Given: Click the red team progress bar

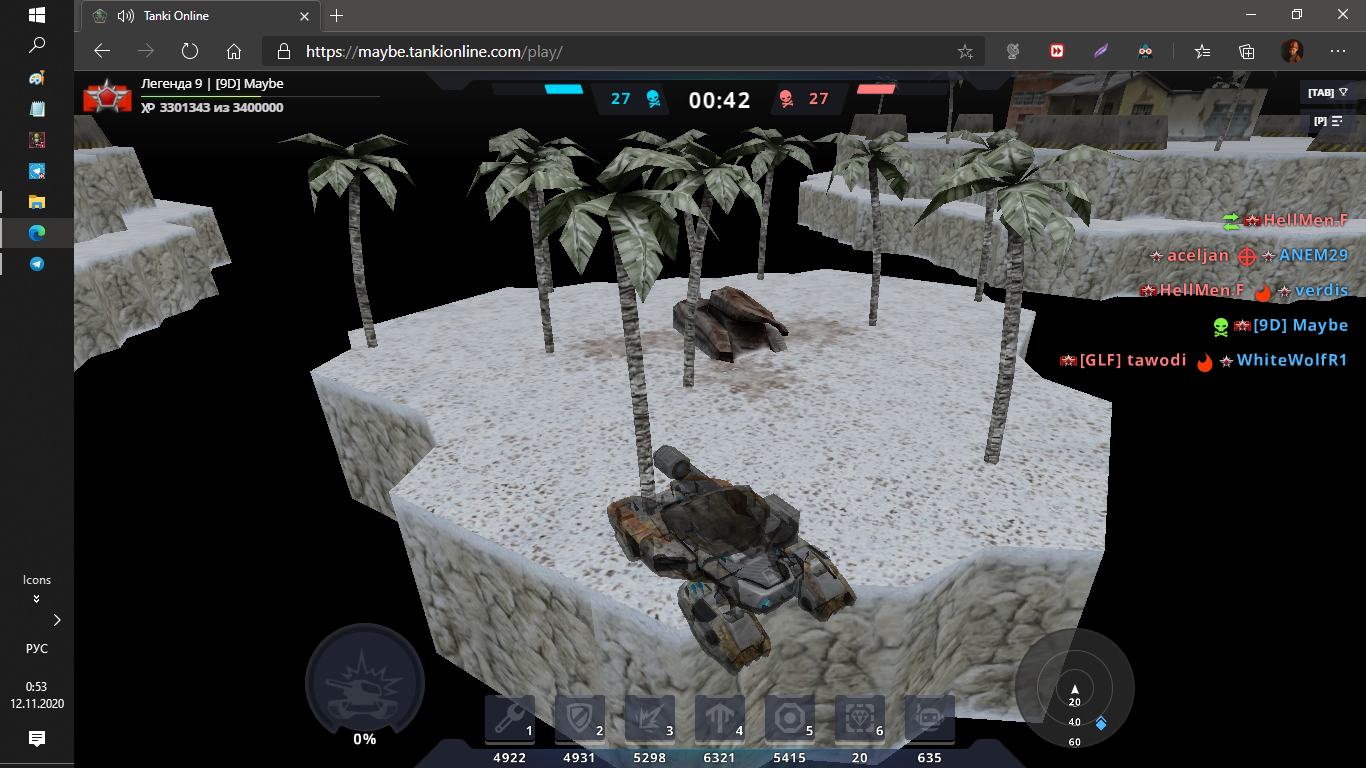Looking at the screenshot, I should coord(876,89).
